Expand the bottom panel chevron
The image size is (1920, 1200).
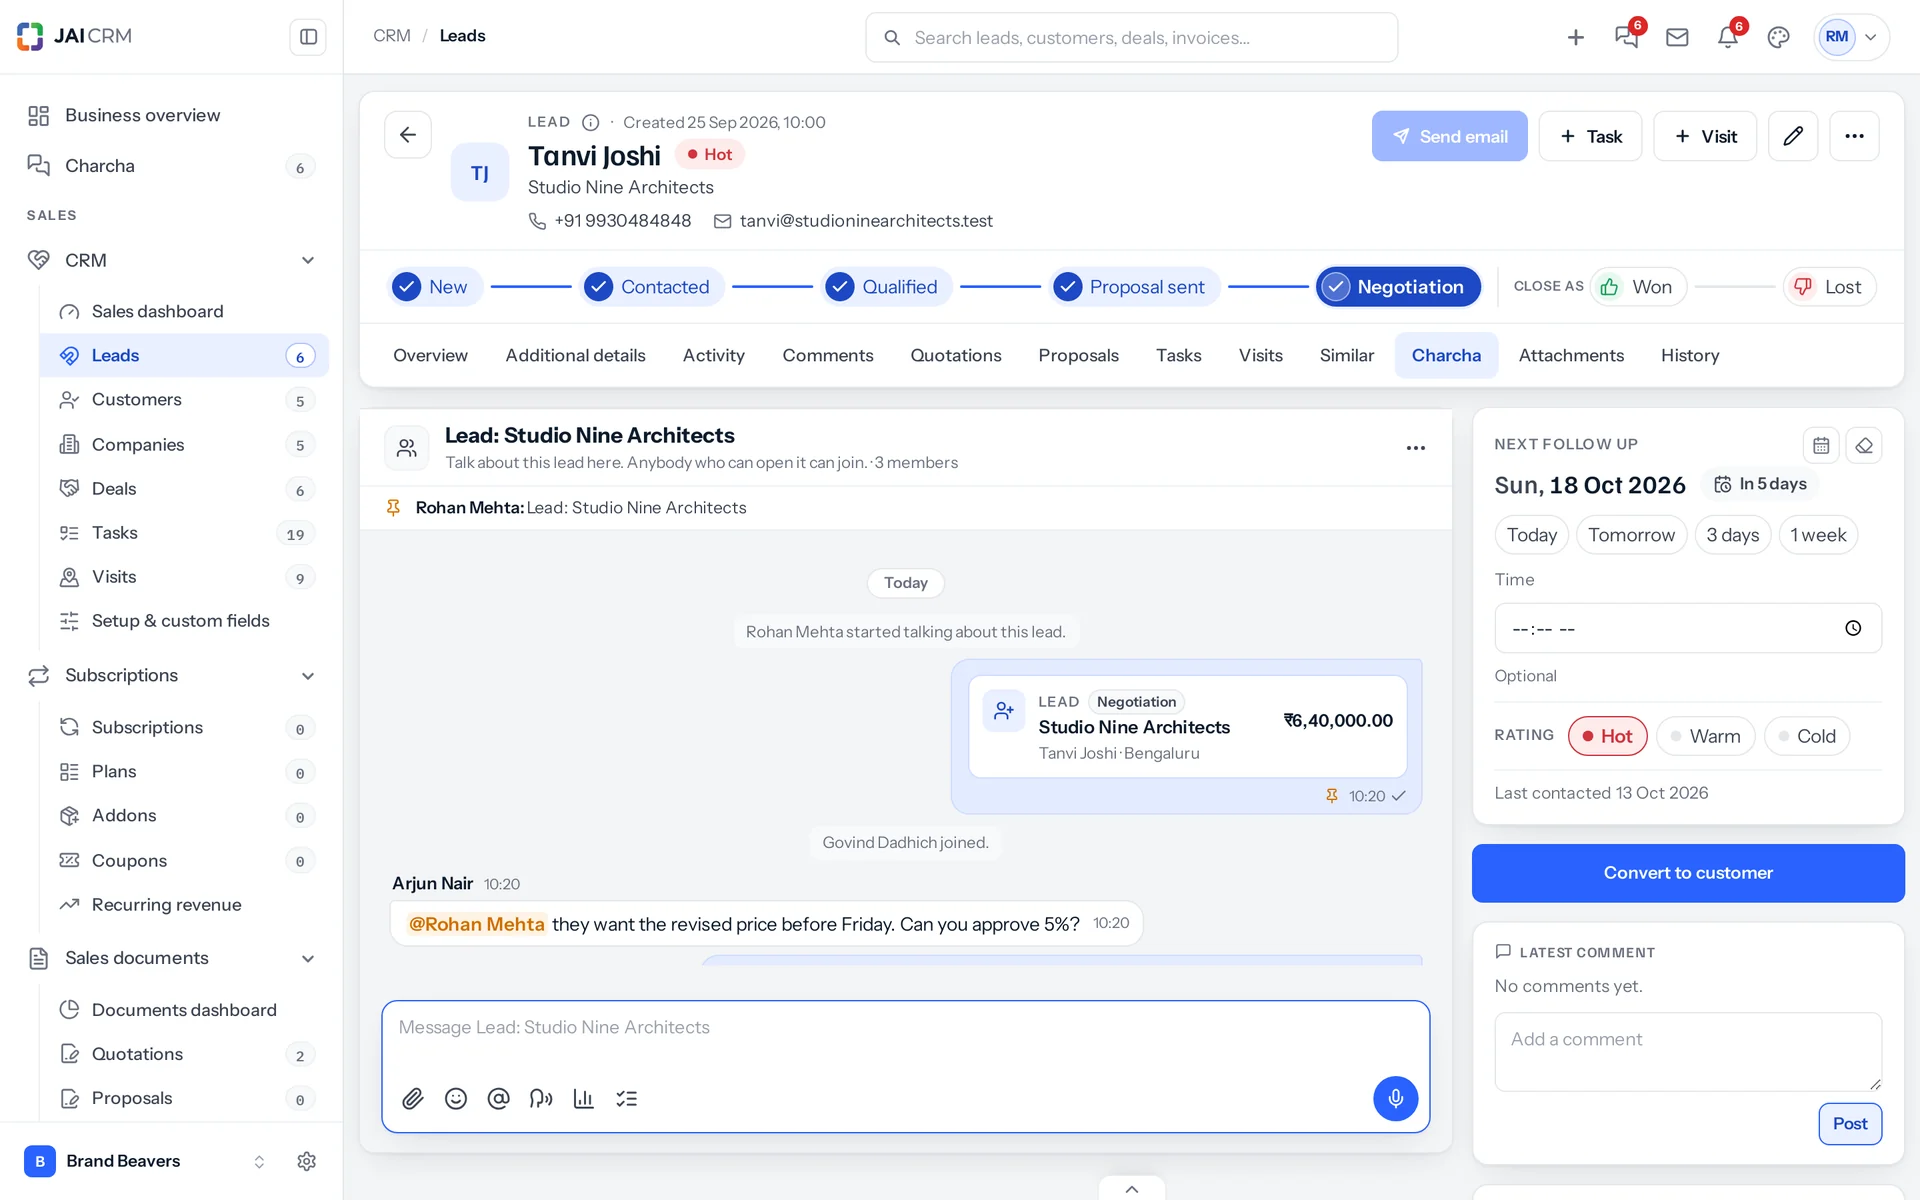click(x=1132, y=1189)
